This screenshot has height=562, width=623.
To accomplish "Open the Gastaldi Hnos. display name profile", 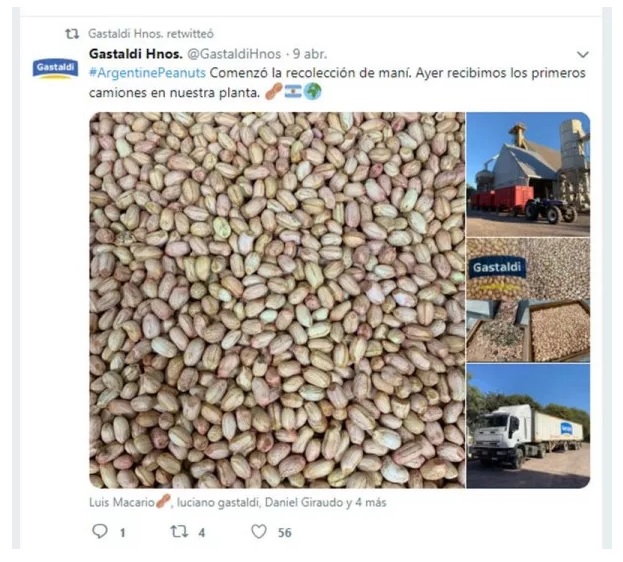I will point(136,54).
